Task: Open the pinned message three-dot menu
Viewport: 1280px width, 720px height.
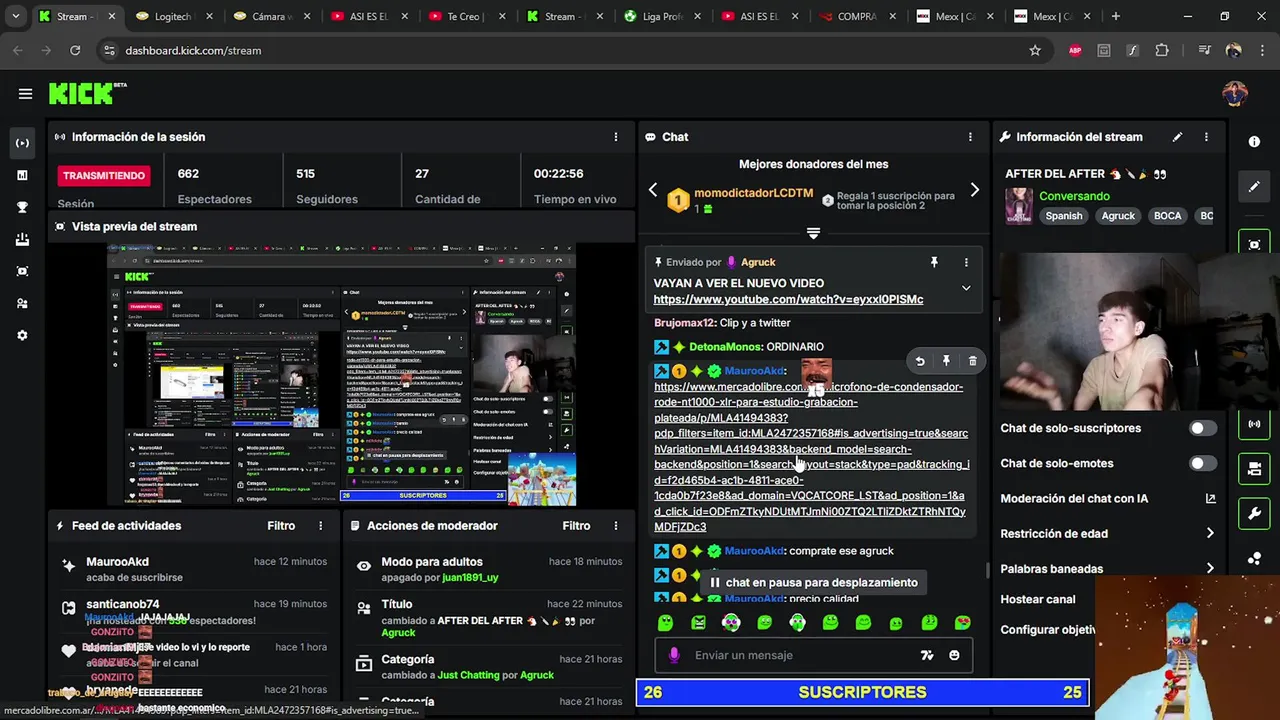Action: pyautogui.click(x=966, y=262)
